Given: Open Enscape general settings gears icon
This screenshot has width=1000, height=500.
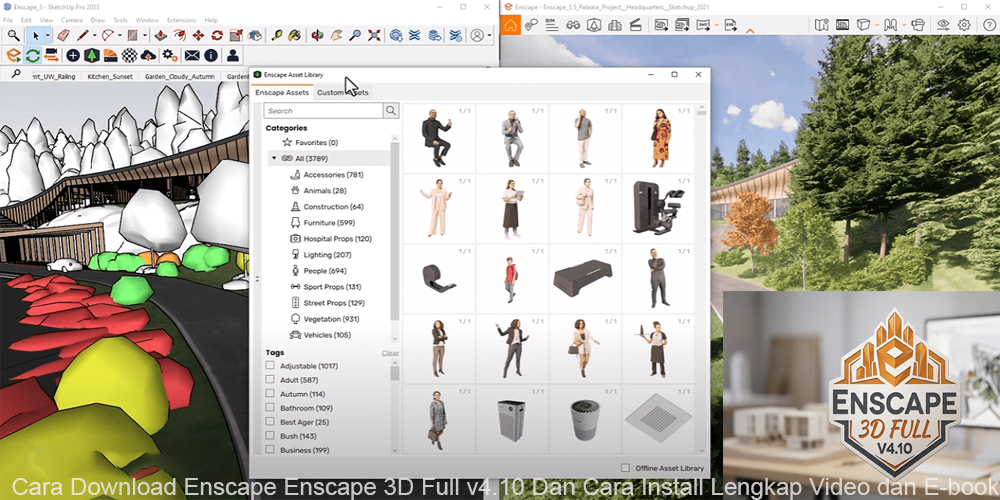Looking at the screenshot, I should click(170, 55).
